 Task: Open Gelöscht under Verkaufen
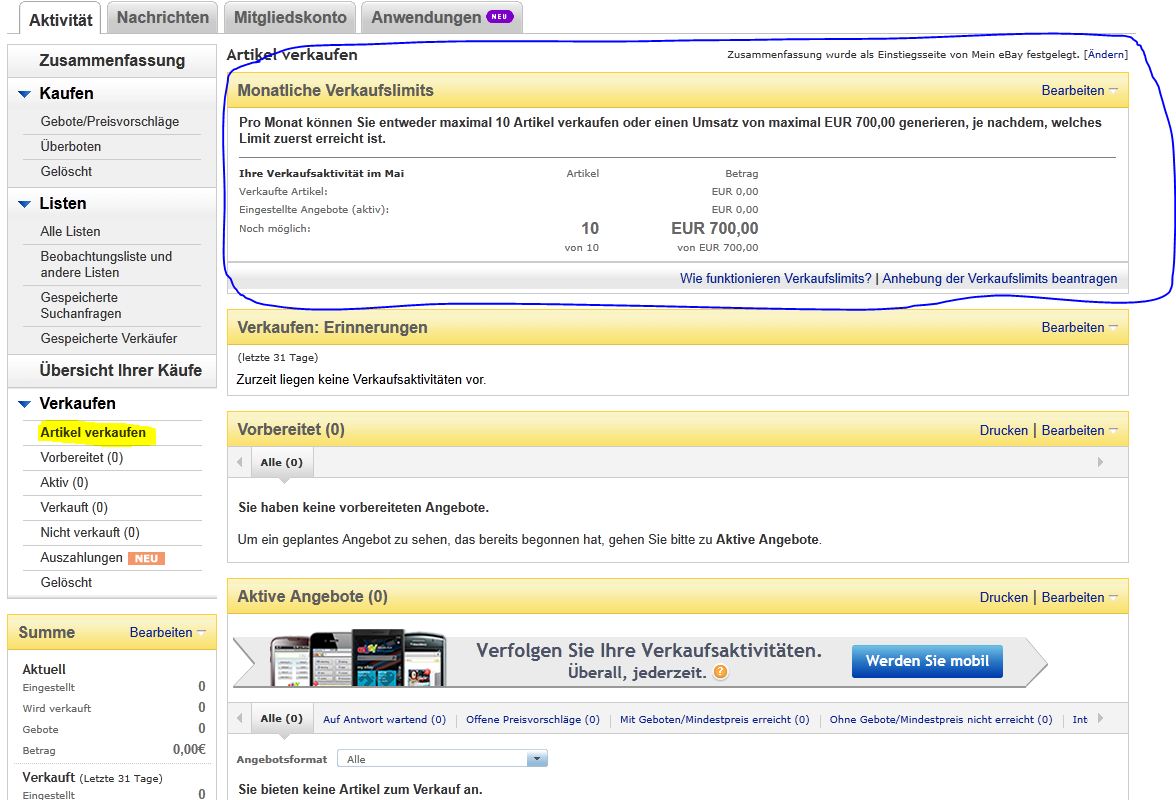pos(66,583)
